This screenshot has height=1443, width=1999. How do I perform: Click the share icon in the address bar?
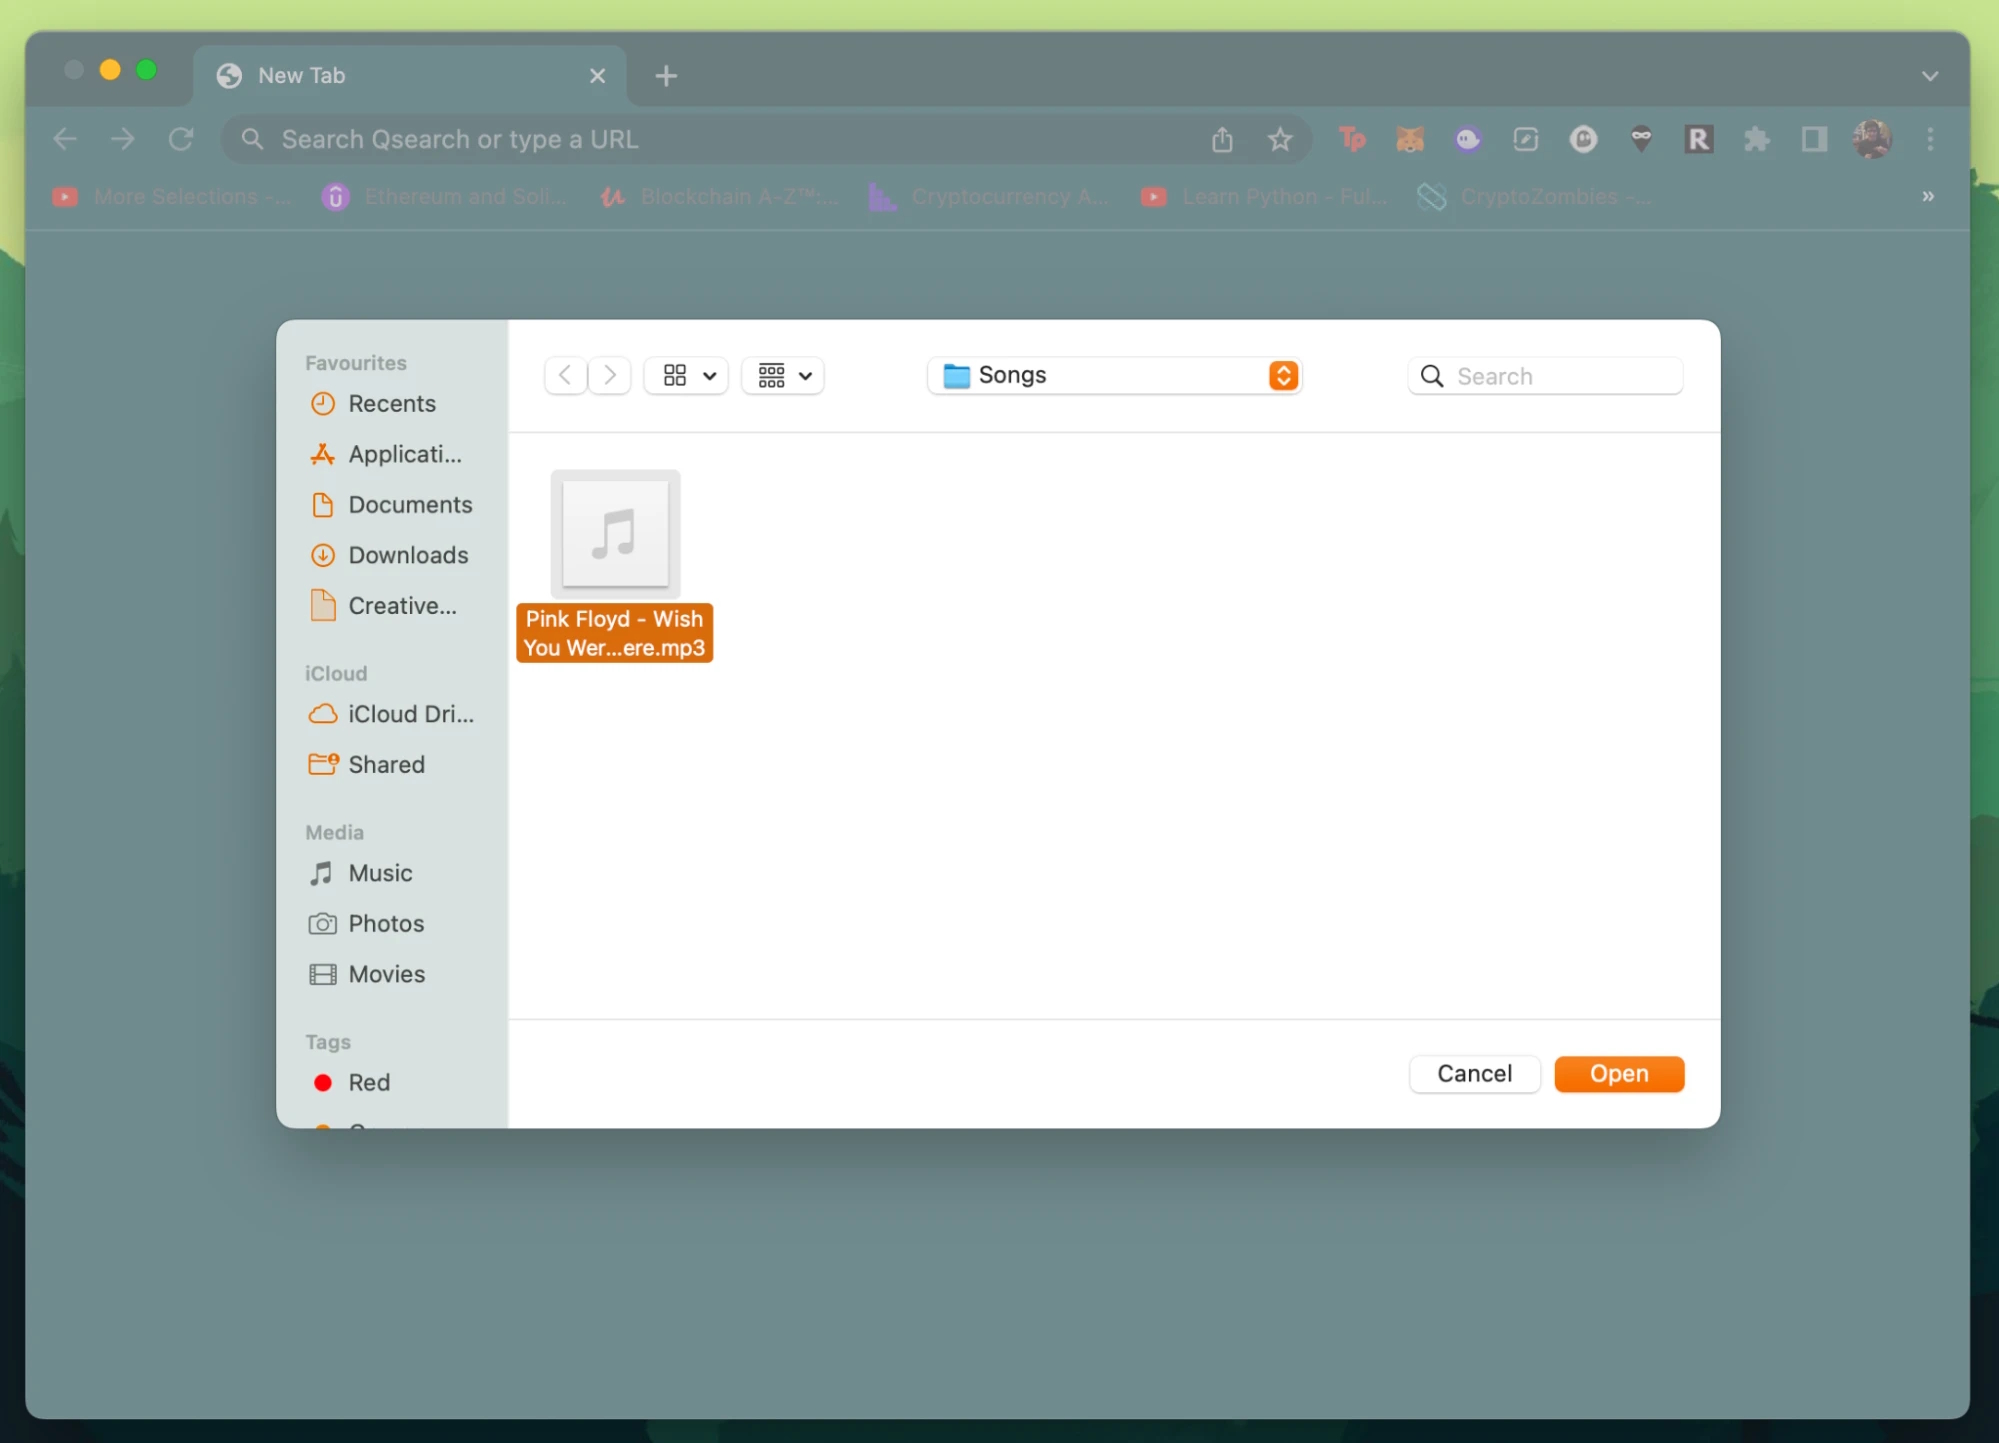point(1221,139)
